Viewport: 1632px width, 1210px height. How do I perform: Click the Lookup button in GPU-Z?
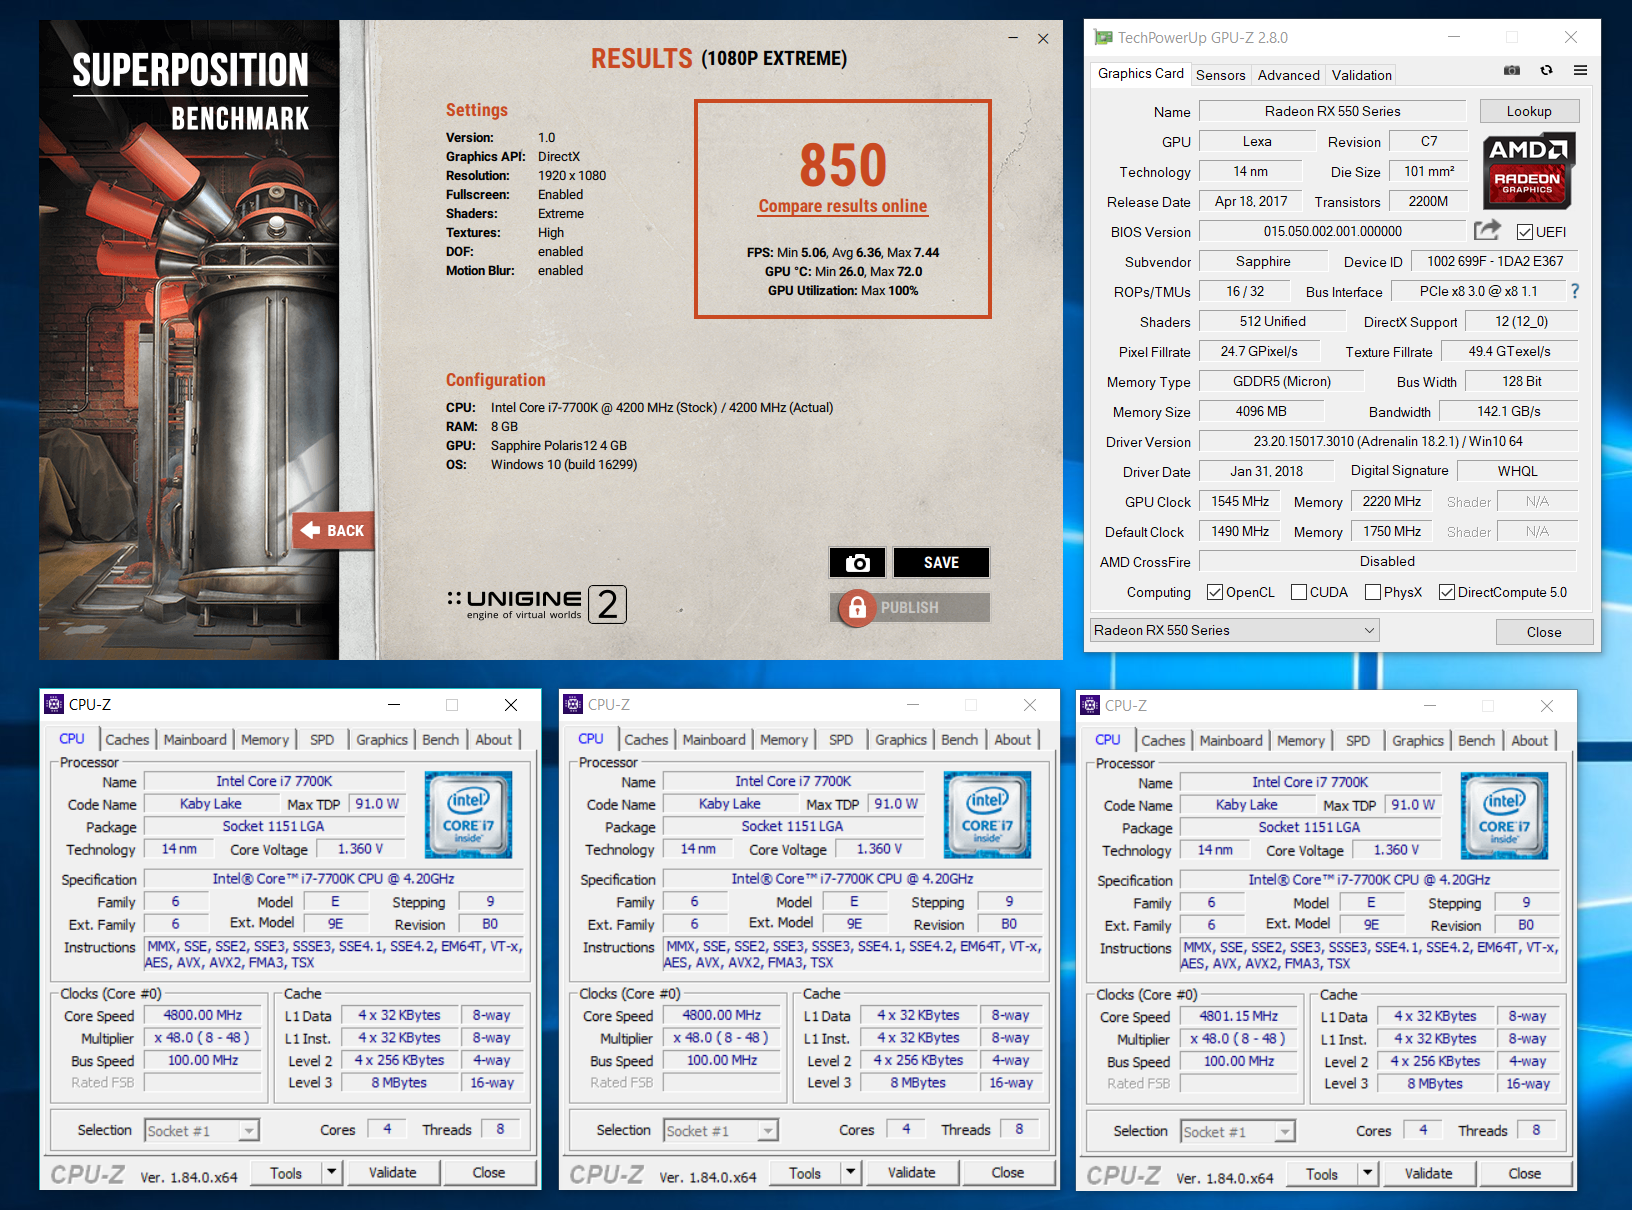(x=1529, y=111)
